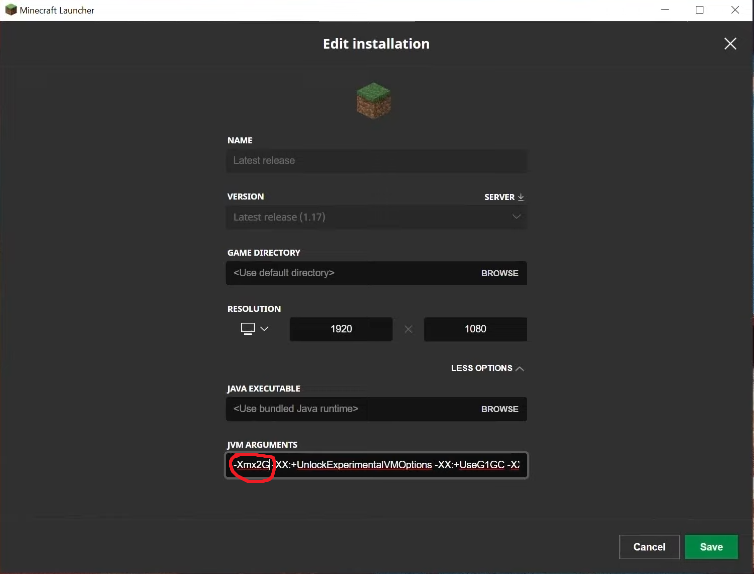Browse for Java executable

500,409
